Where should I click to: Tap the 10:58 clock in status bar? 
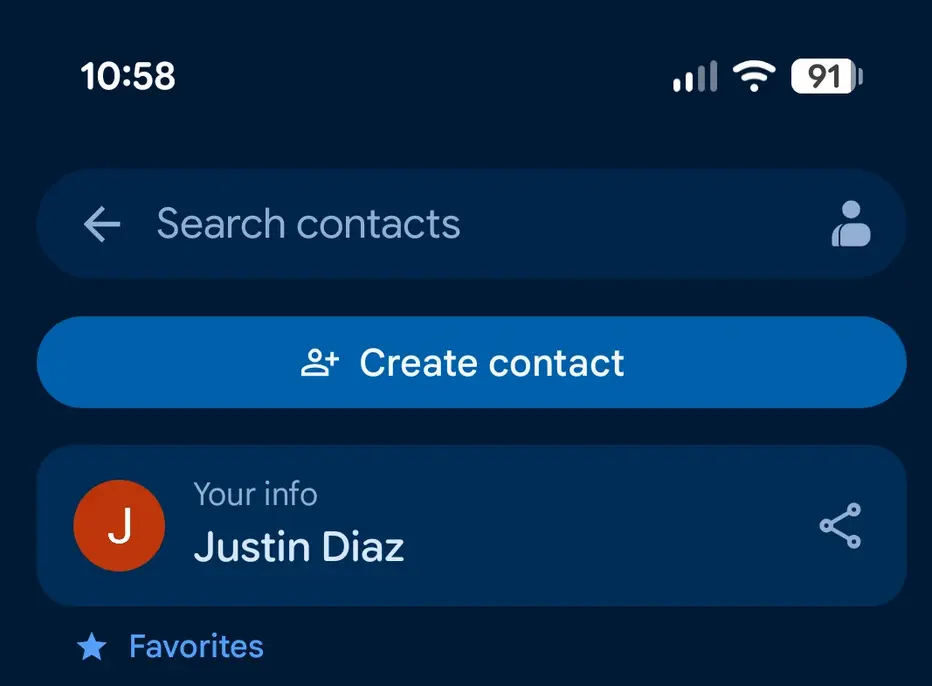coord(128,76)
